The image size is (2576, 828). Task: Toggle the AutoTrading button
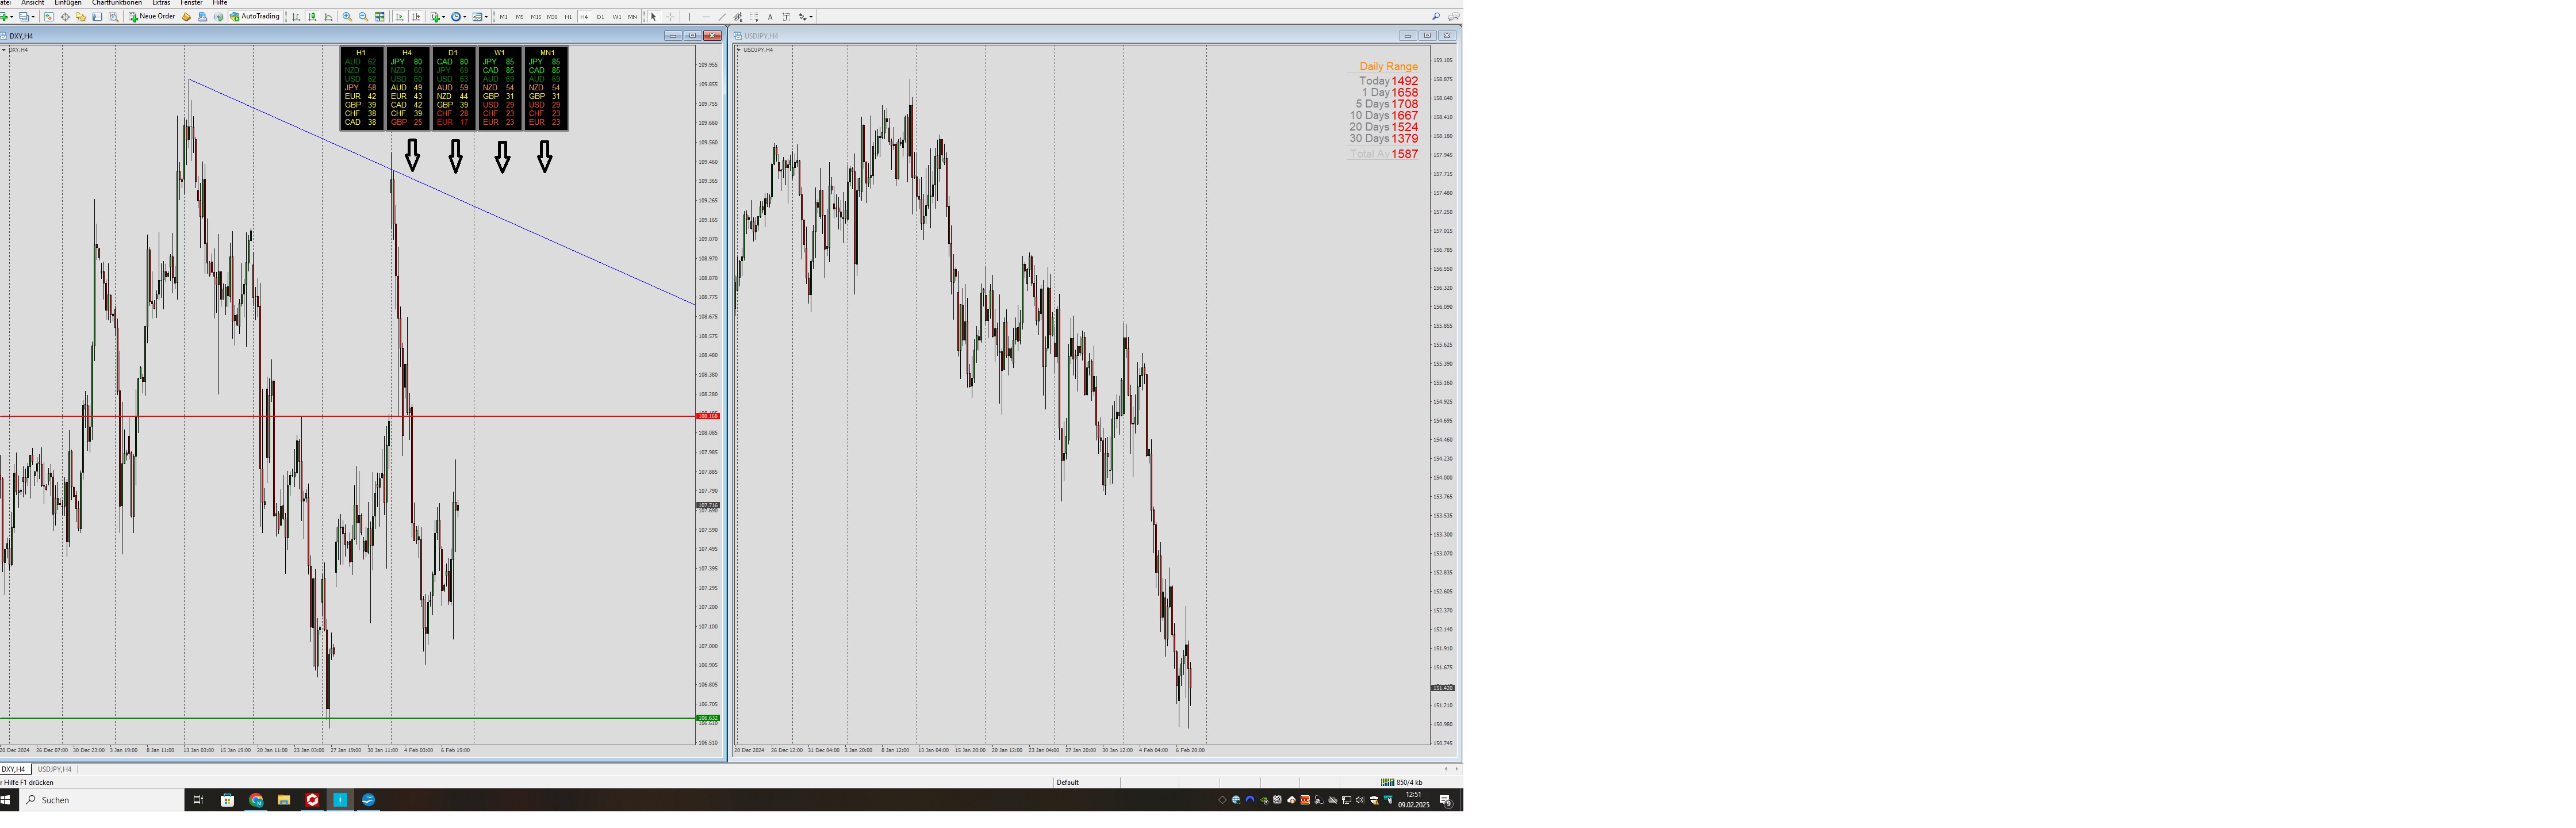point(255,17)
